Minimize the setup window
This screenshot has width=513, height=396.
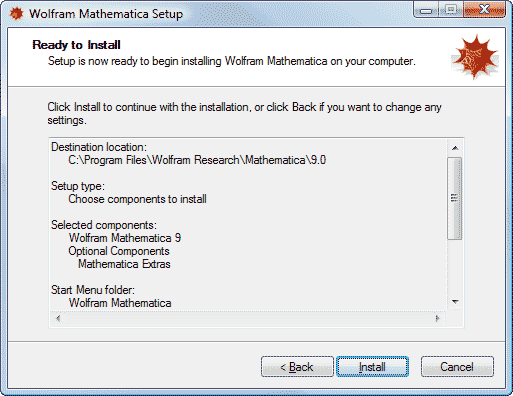pyautogui.click(x=426, y=11)
